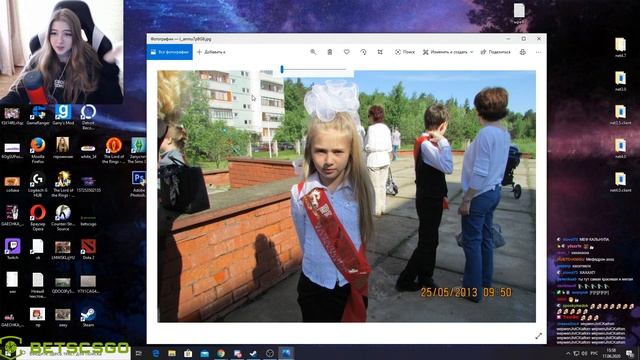The width and height of the screenshot is (640, 360).
Task: Select the vk file on desktop
Action: click(x=38, y=249)
